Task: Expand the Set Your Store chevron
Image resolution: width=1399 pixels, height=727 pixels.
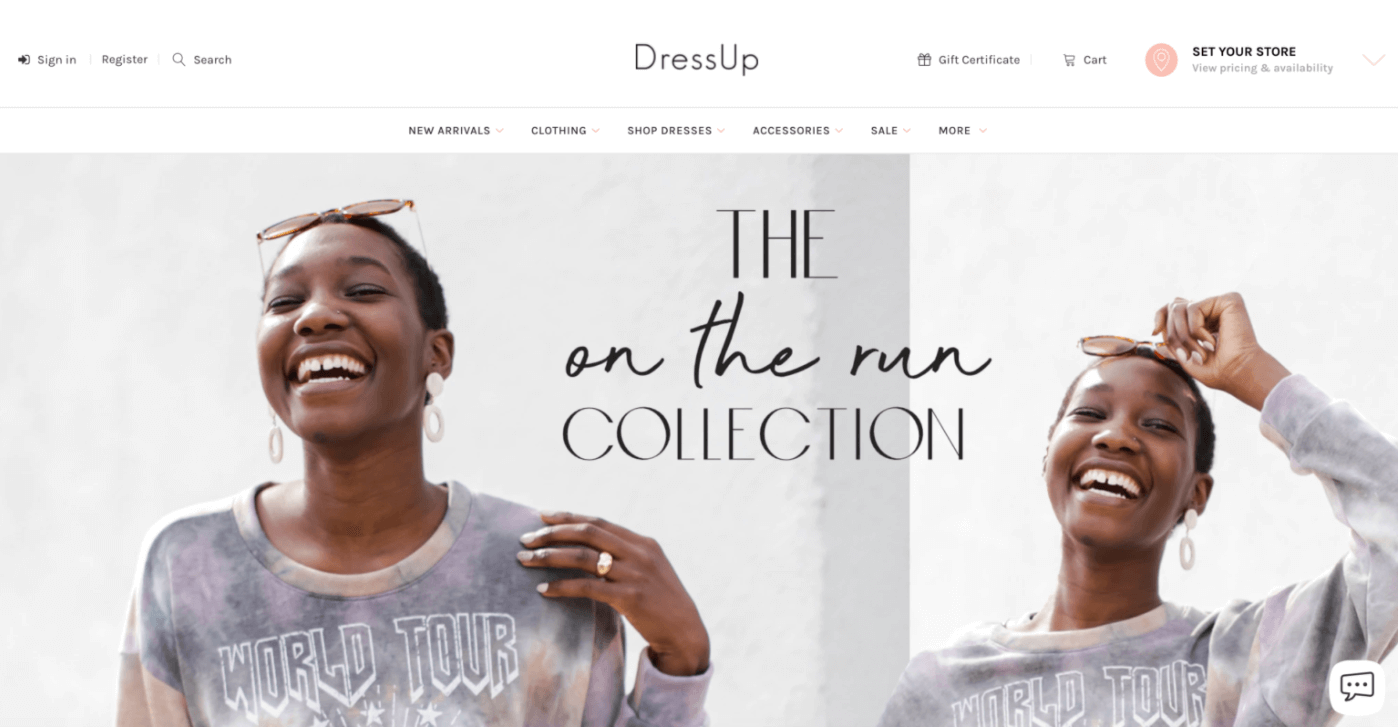Action: pyautogui.click(x=1374, y=60)
